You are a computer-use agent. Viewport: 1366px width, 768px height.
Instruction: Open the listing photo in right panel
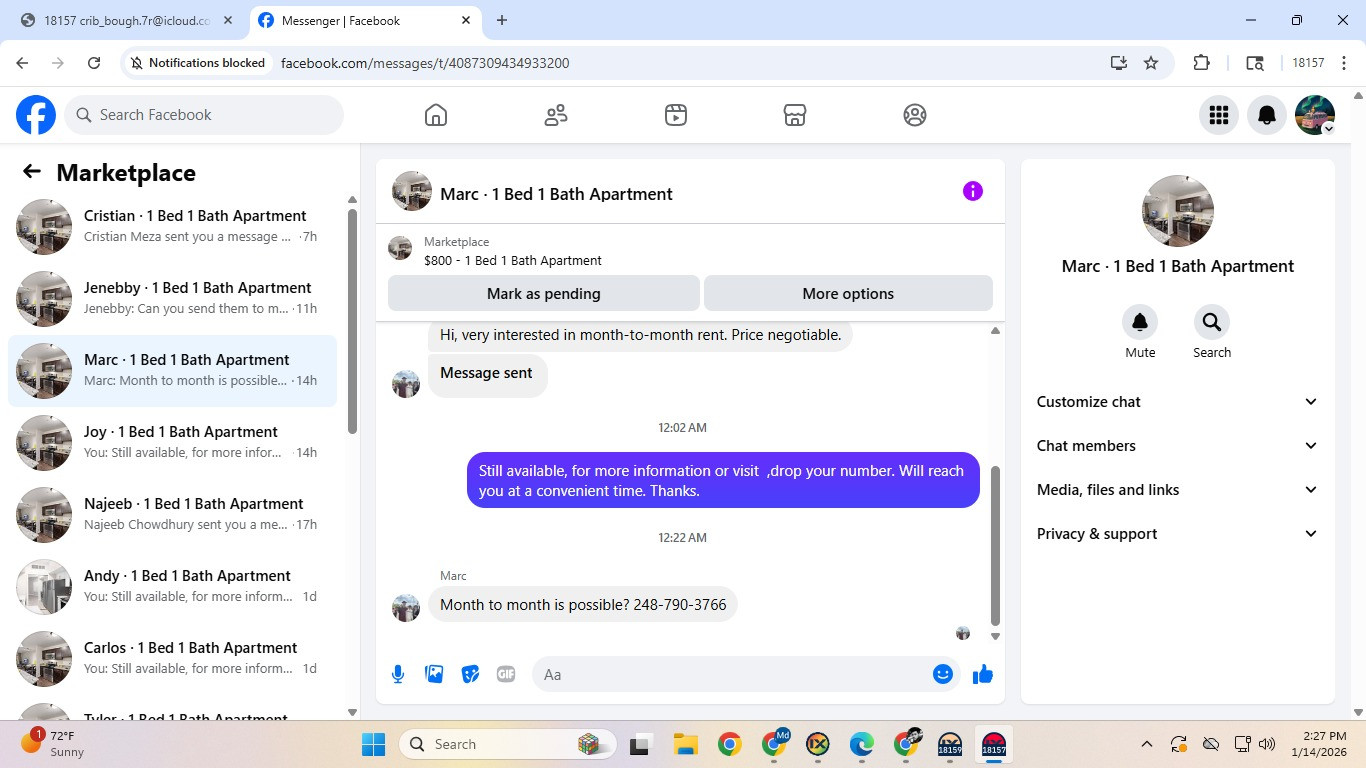click(1178, 211)
